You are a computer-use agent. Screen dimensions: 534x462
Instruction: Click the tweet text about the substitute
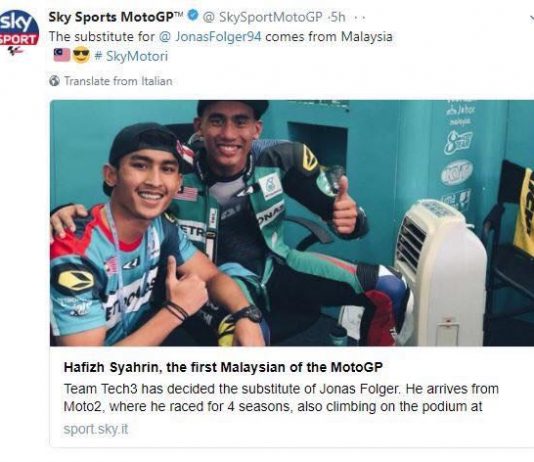tap(221, 37)
